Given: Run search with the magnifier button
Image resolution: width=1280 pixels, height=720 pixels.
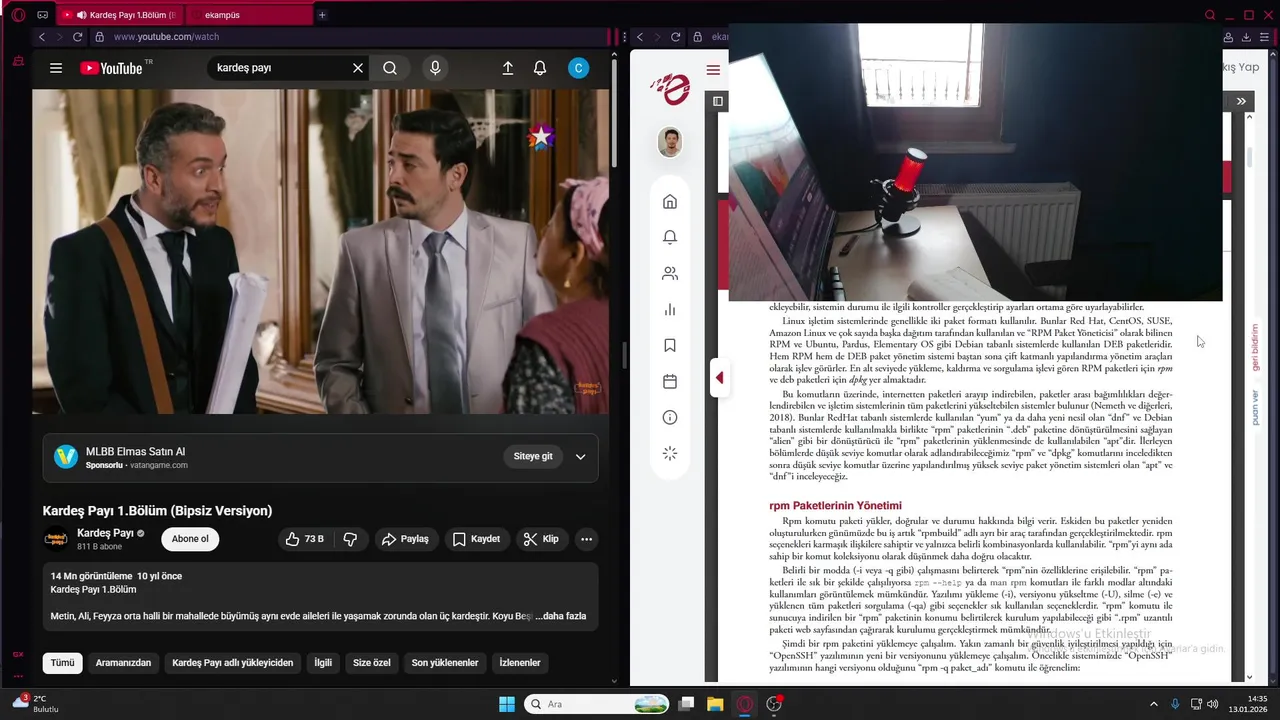Looking at the screenshot, I should [x=390, y=68].
